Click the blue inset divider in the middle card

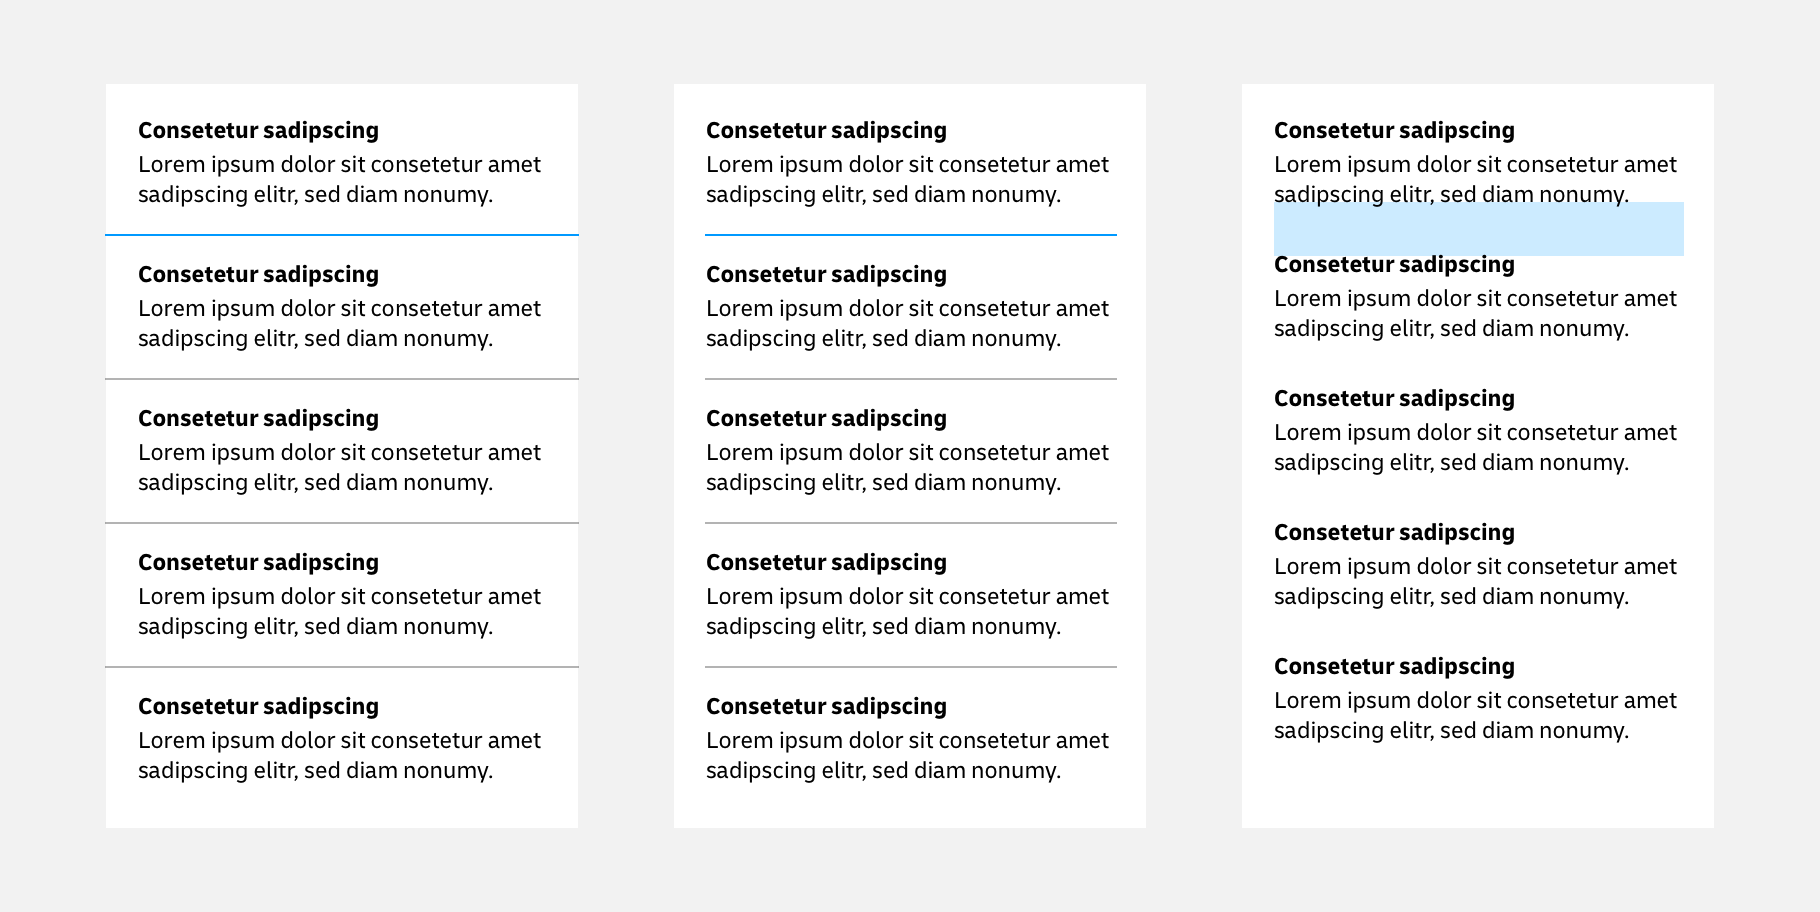(910, 235)
